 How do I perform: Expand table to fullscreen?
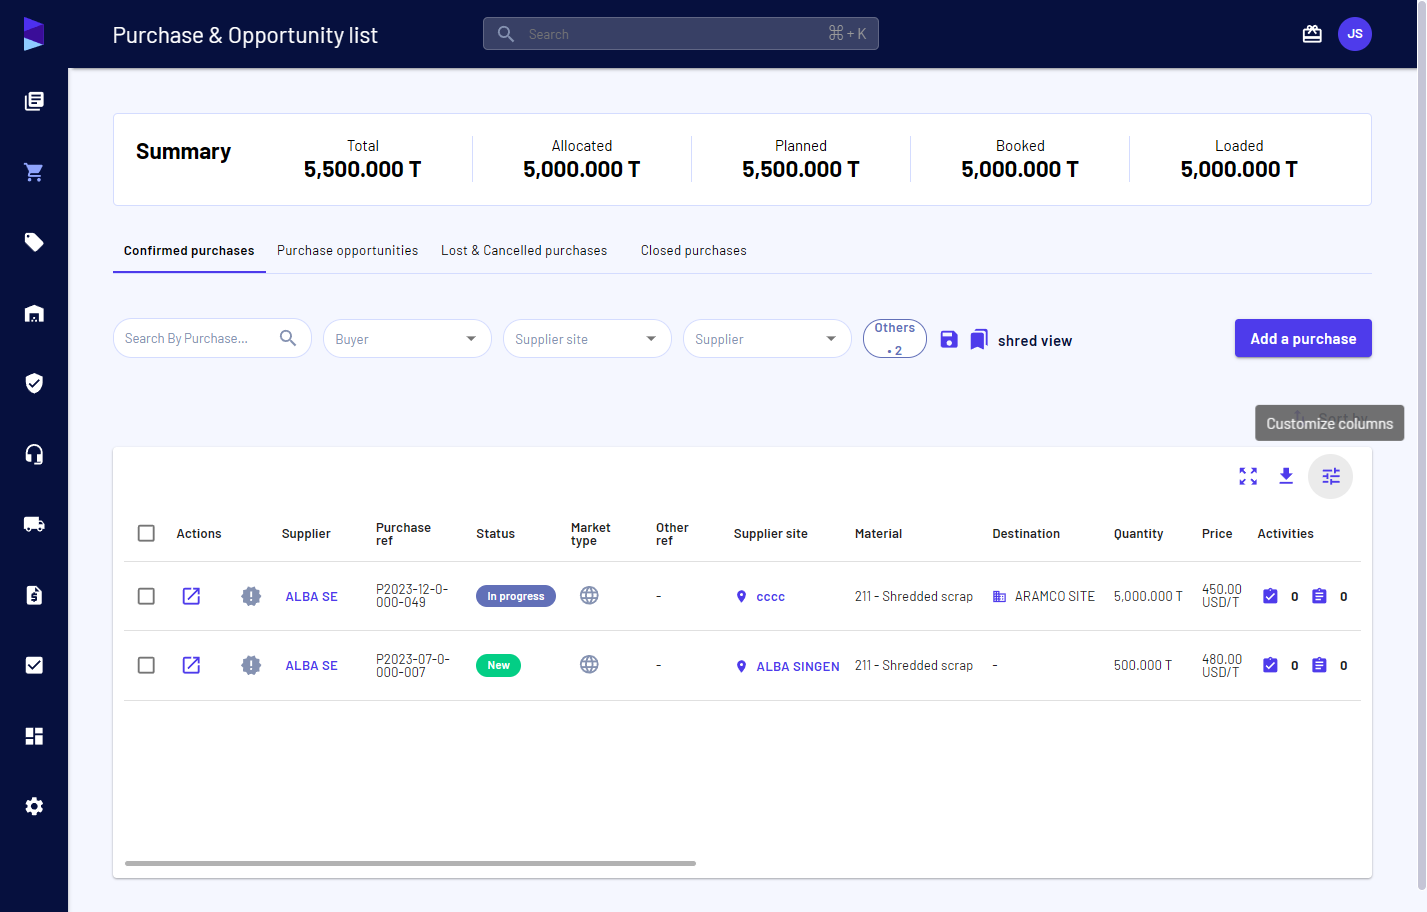point(1248,476)
